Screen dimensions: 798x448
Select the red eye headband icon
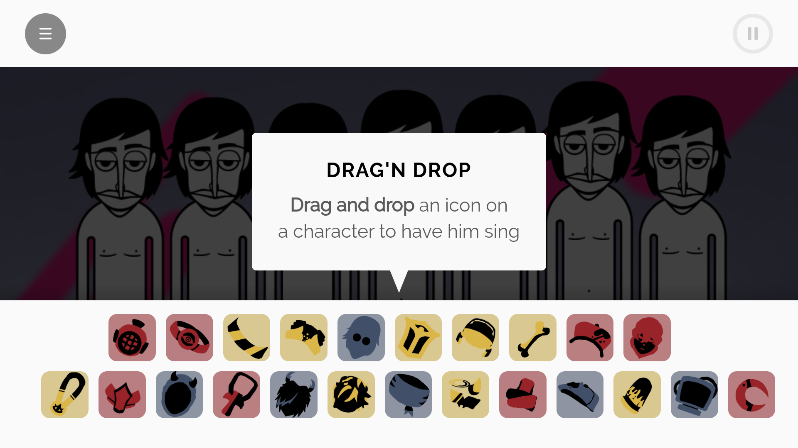point(189,338)
